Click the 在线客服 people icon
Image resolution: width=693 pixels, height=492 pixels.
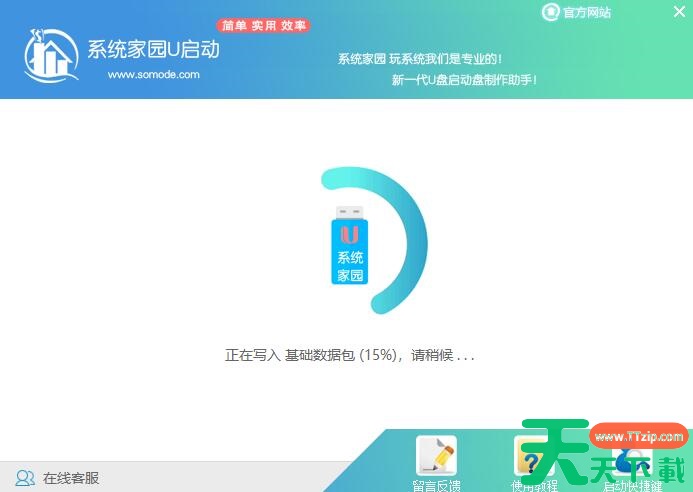point(25,478)
